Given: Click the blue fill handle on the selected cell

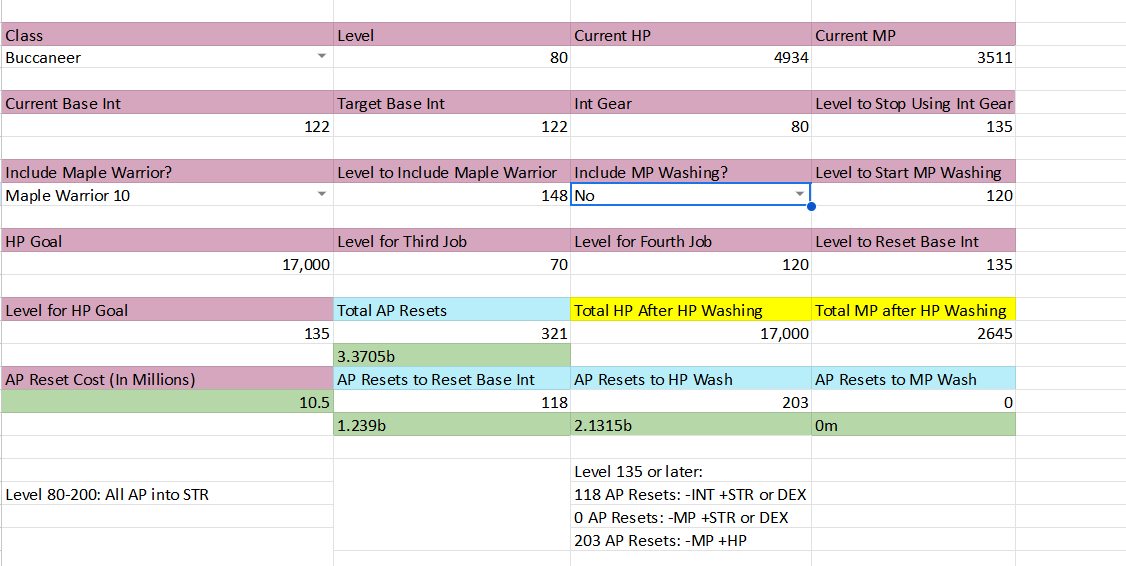Looking at the screenshot, I should click(x=810, y=207).
